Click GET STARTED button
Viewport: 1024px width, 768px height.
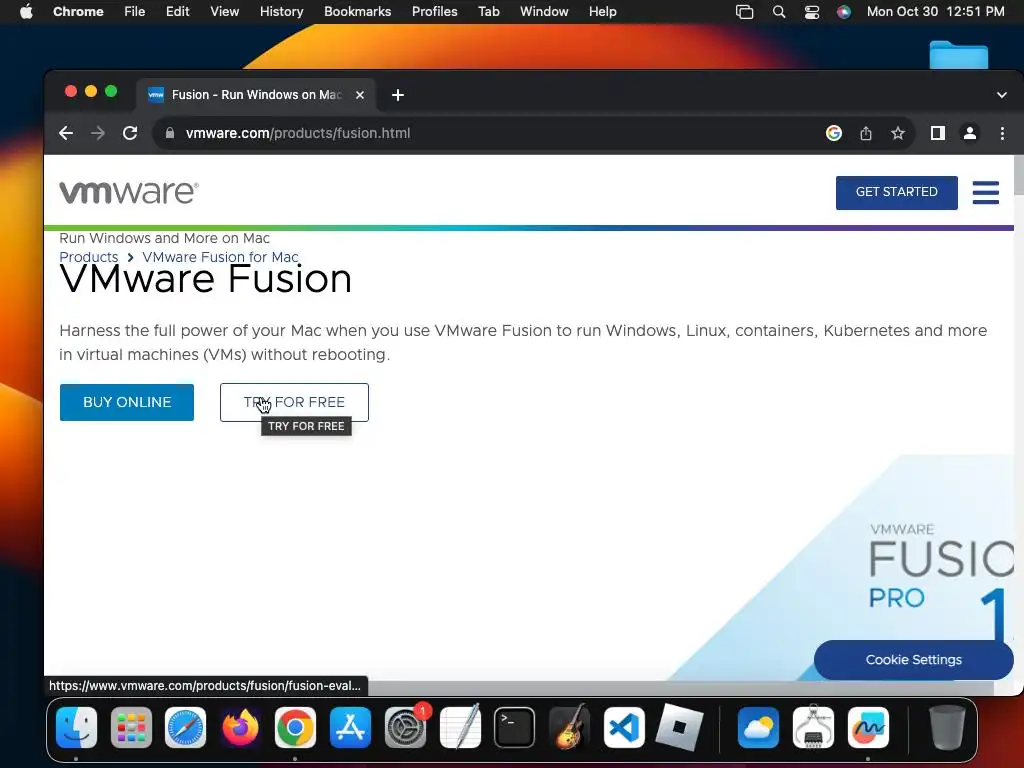pos(897,193)
